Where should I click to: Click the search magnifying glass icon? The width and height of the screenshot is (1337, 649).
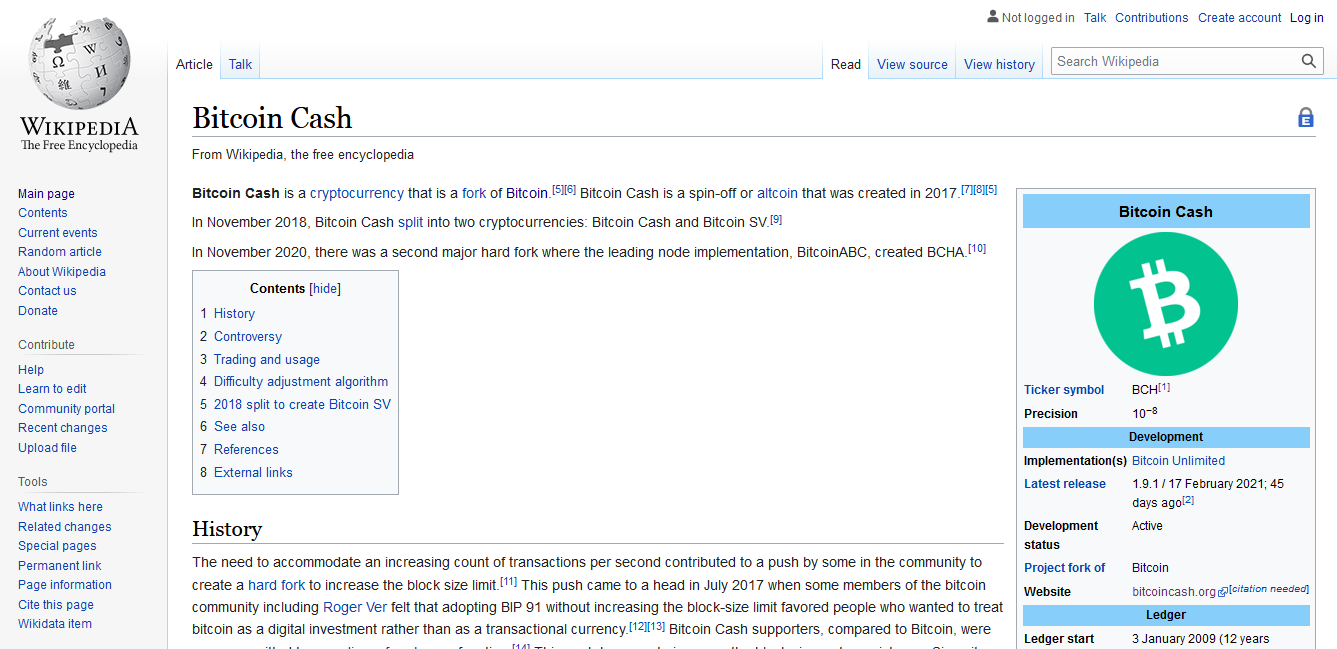(x=1309, y=62)
